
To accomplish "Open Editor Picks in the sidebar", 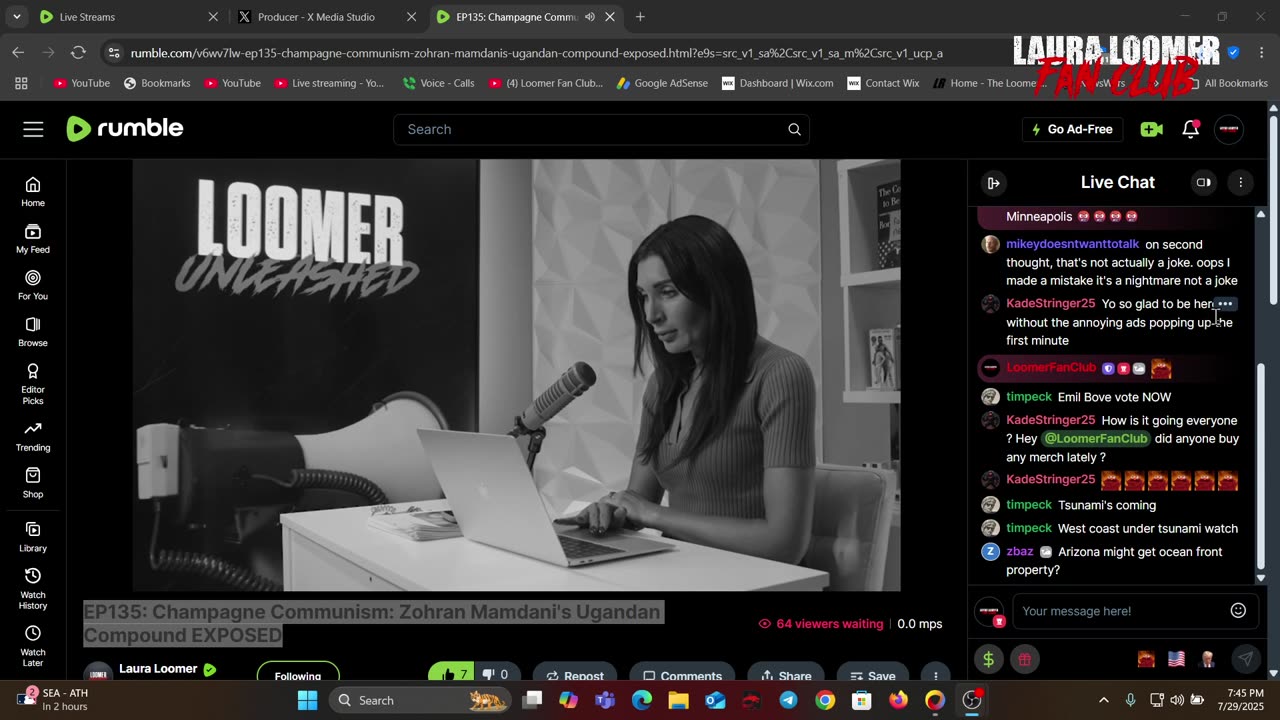I will coord(33,384).
